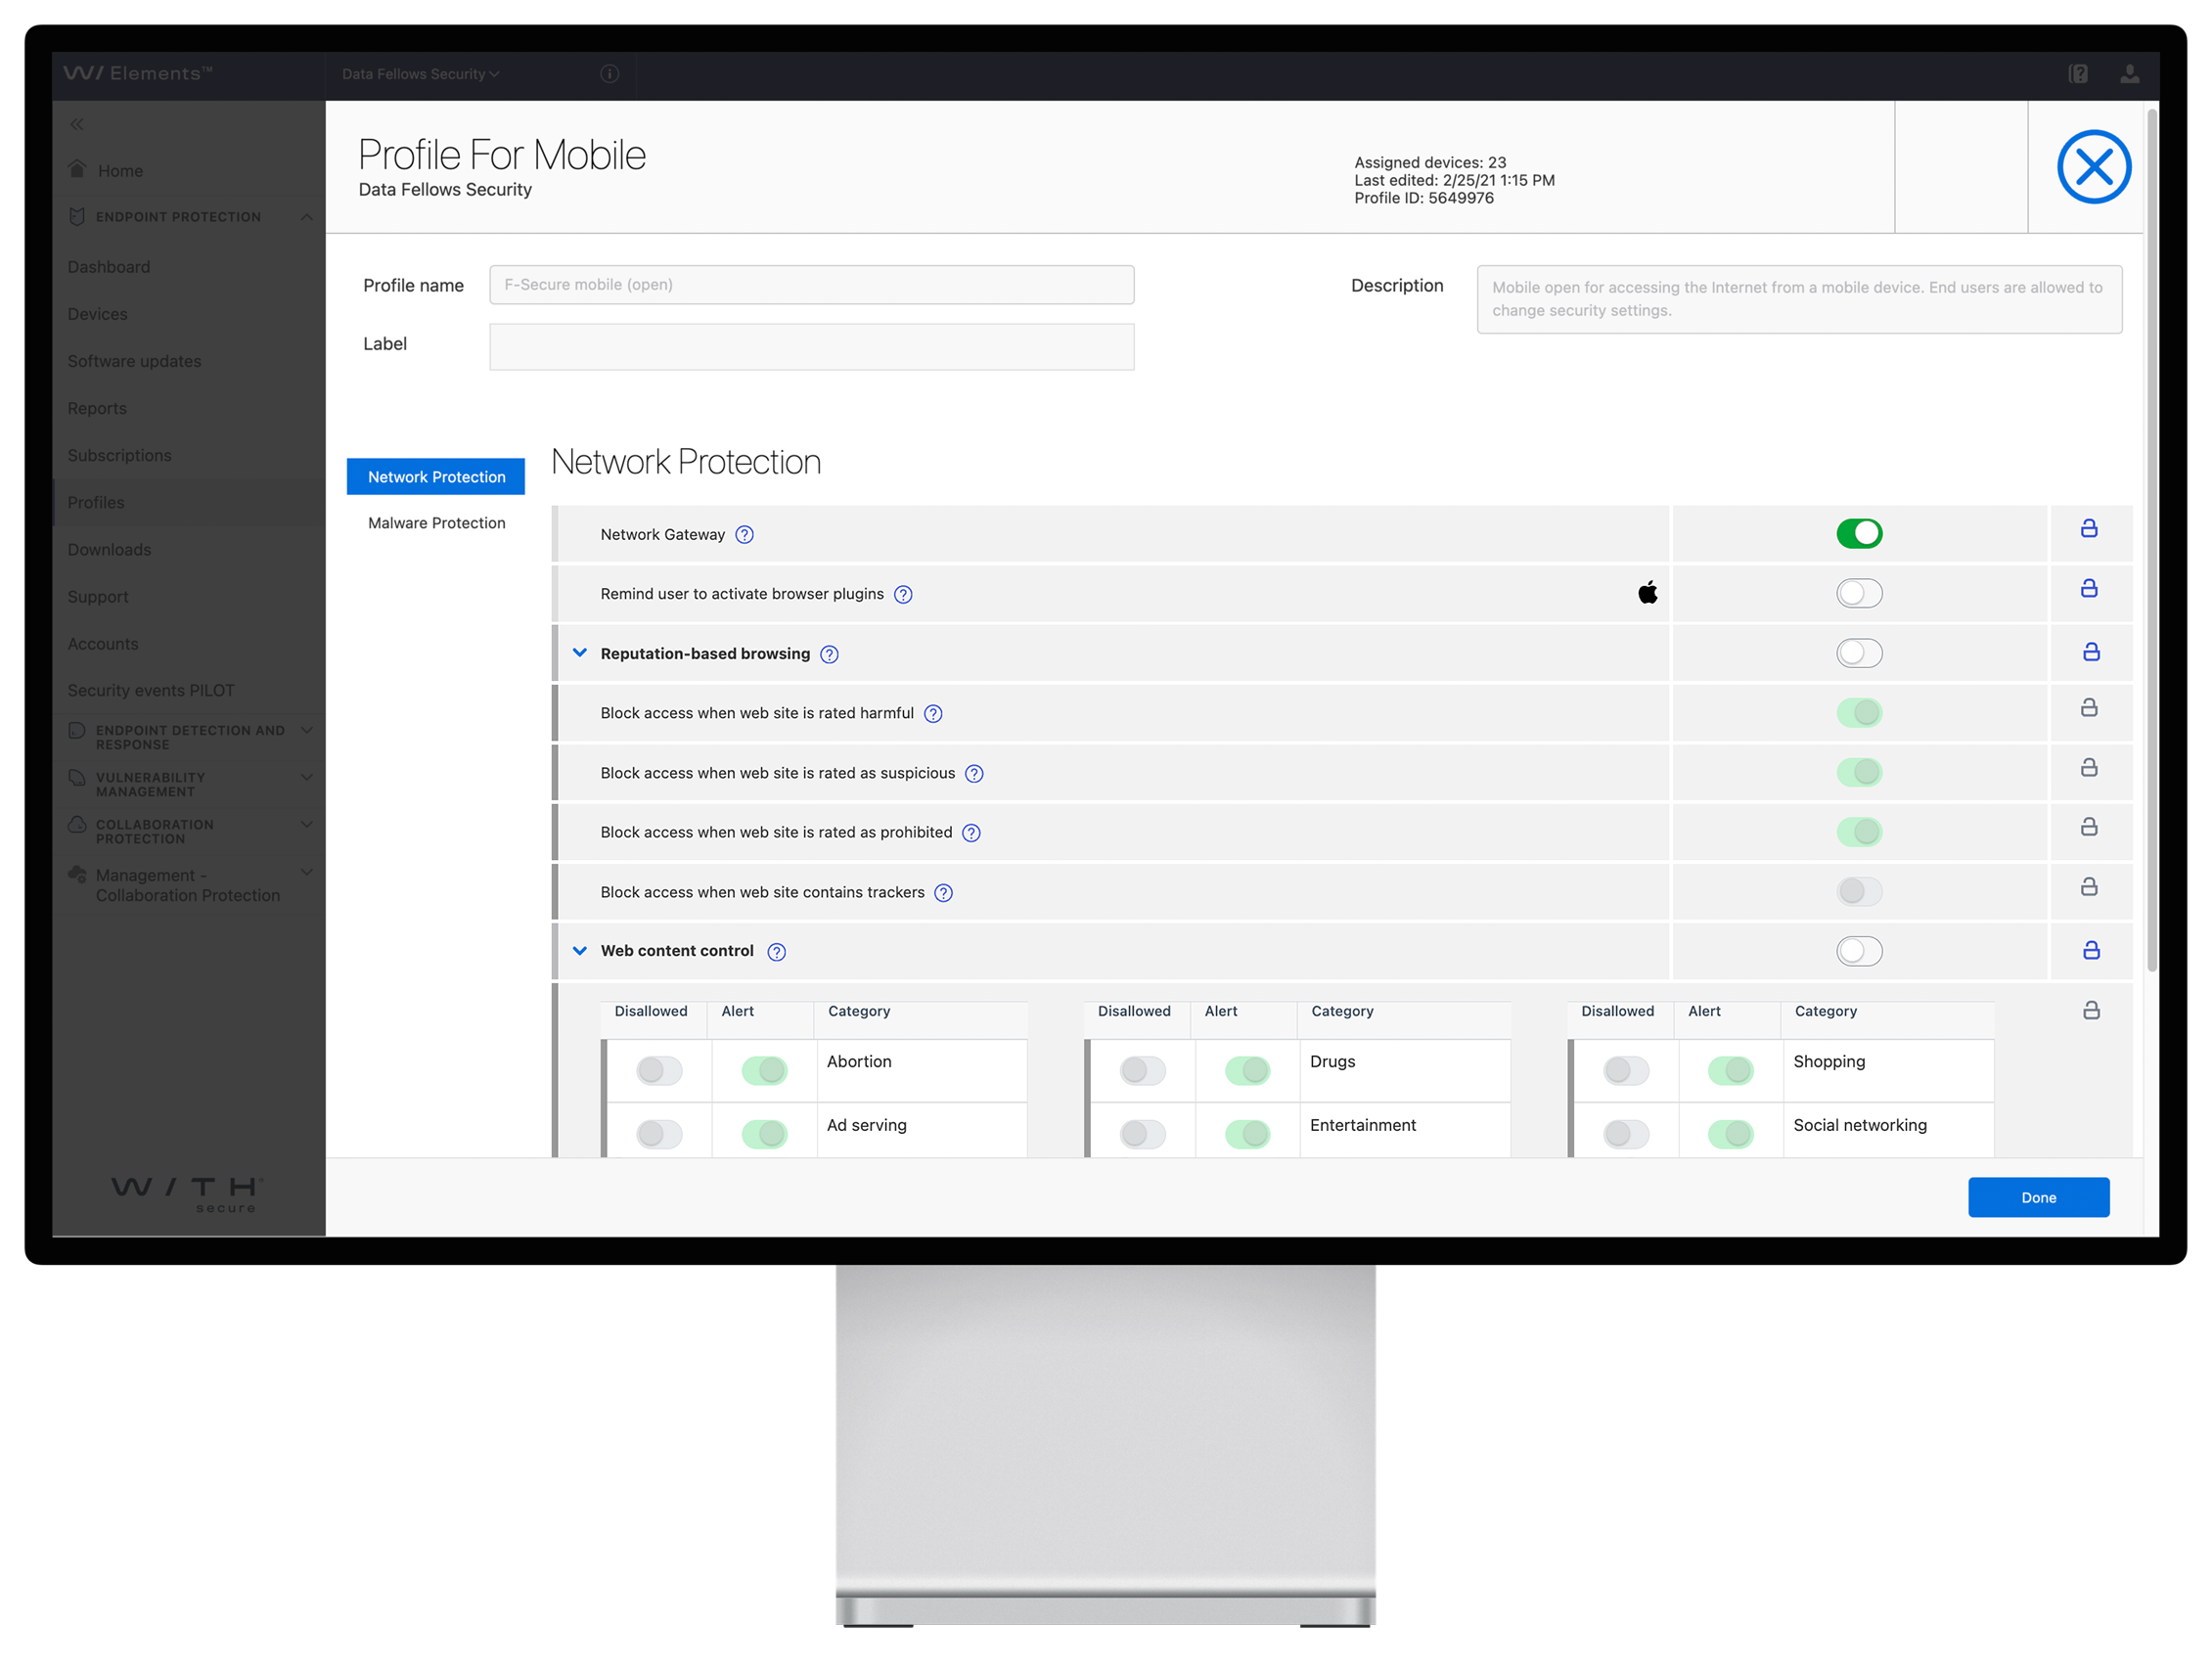Select the Malware Protection tab

[x=434, y=522]
